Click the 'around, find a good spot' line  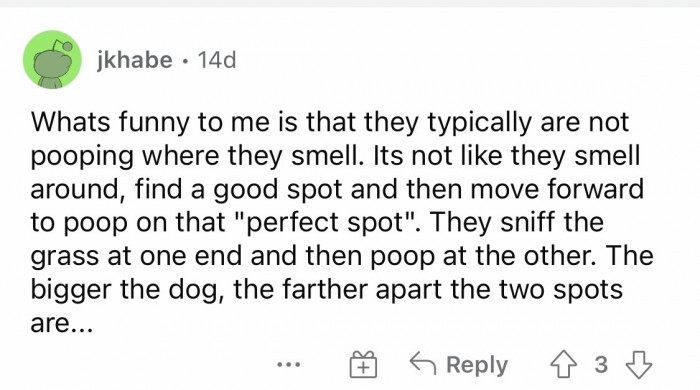pyautogui.click(x=186, y=189)
